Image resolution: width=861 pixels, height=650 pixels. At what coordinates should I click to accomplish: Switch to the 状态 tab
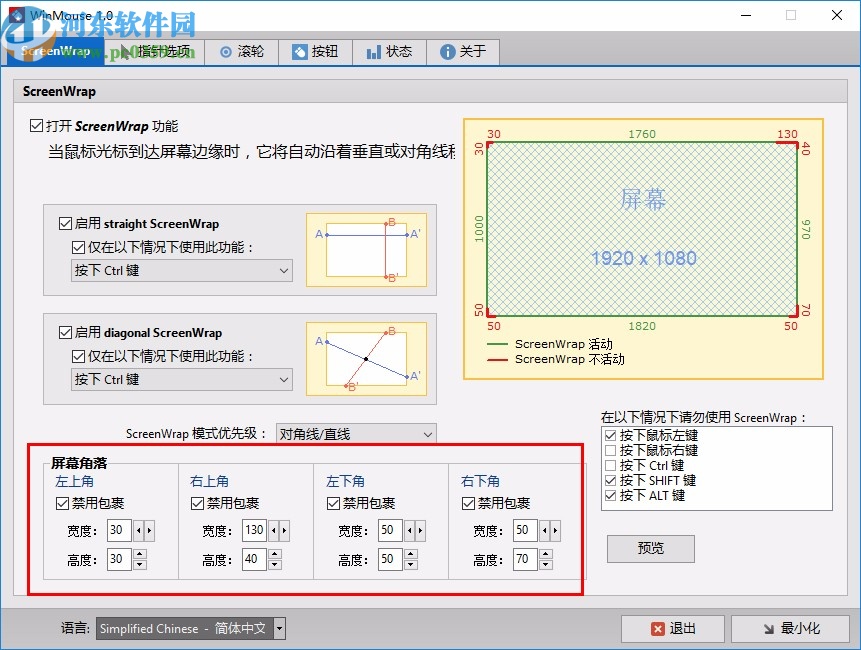(389, 52)
